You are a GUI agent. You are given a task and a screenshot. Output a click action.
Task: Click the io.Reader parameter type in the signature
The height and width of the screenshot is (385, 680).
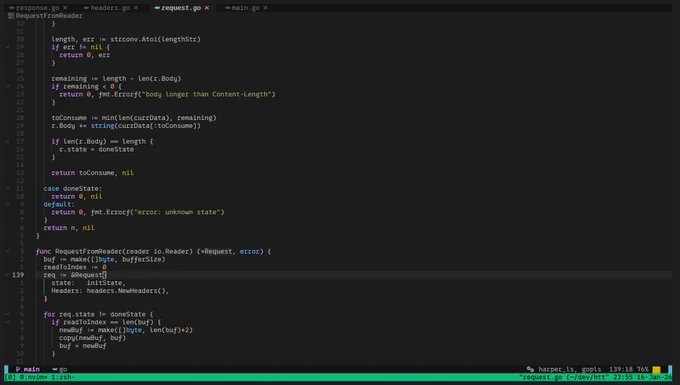point(171,251)
